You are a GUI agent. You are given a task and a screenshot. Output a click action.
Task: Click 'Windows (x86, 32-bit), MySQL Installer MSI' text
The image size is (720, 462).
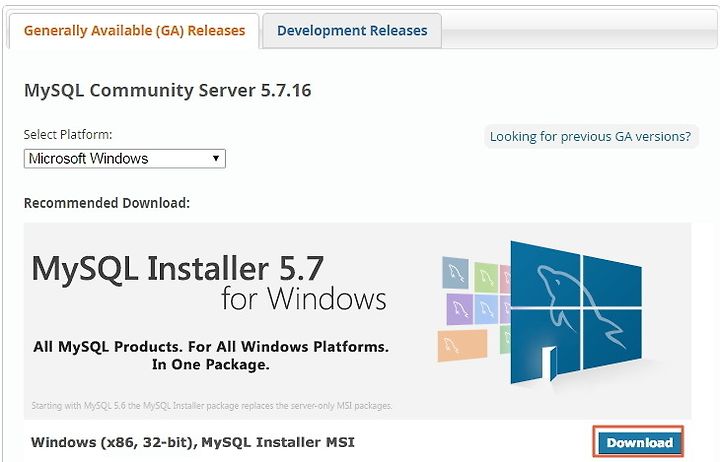coord(193,442)
